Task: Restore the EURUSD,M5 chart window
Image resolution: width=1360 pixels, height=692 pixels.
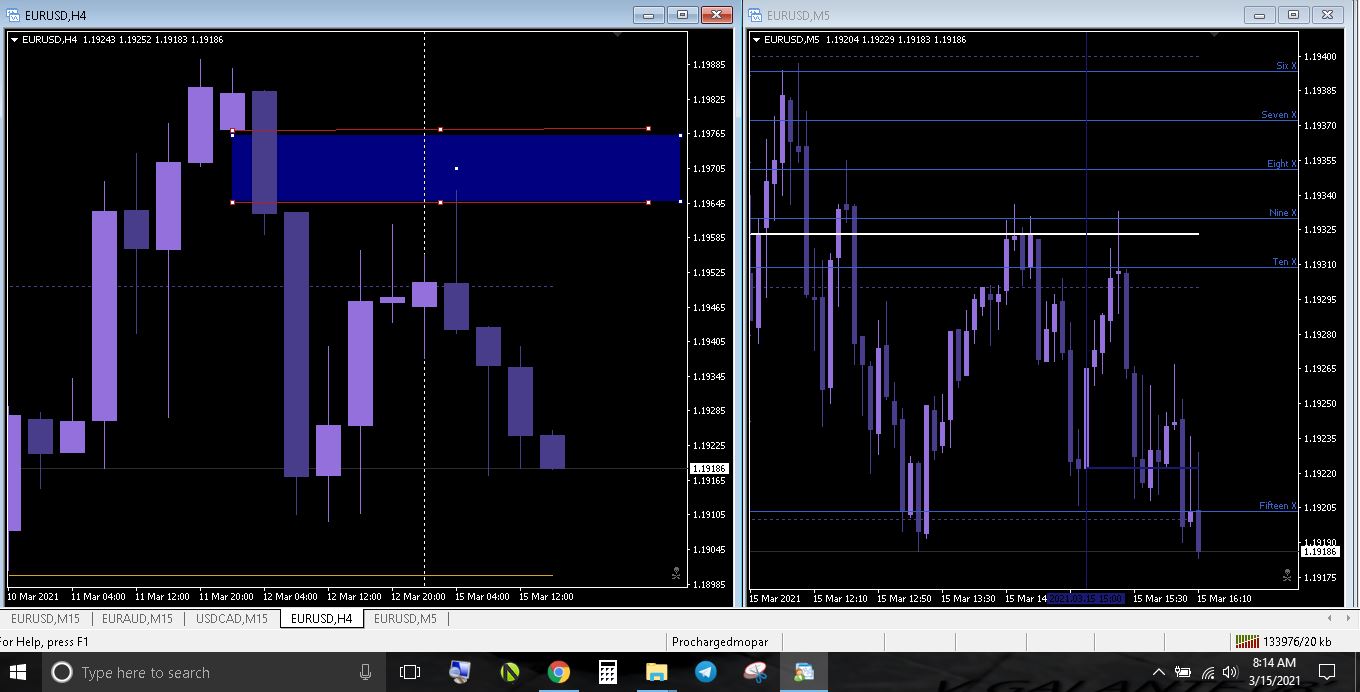Action: pos(1293,15)
